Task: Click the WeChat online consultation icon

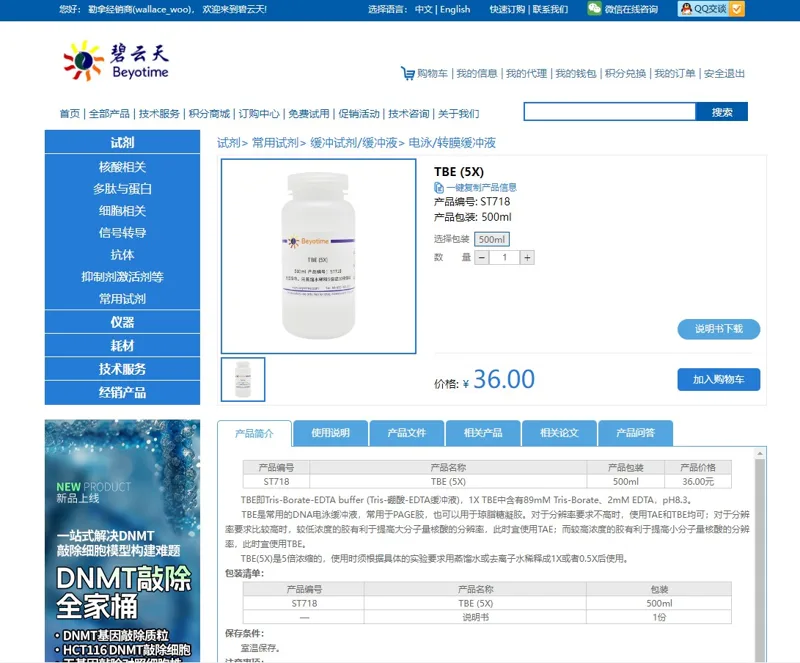Action: click(x=594, y=9)
